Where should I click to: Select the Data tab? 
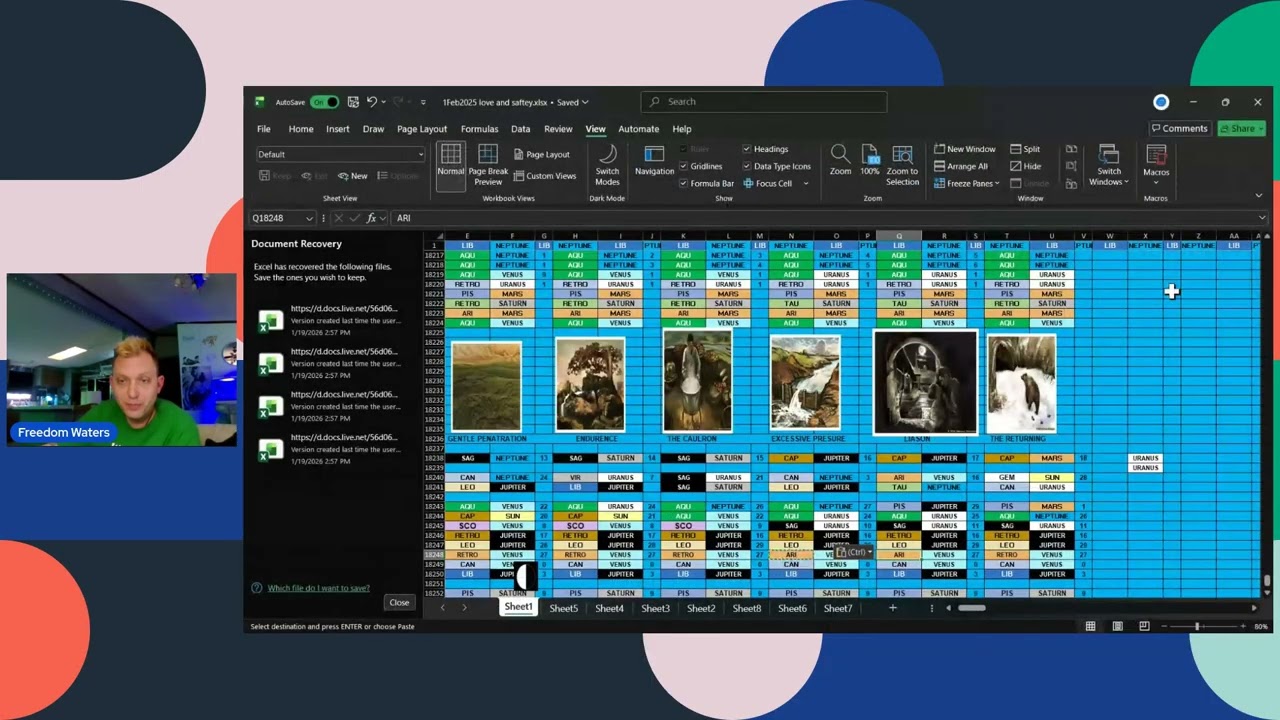pos(521,129)
